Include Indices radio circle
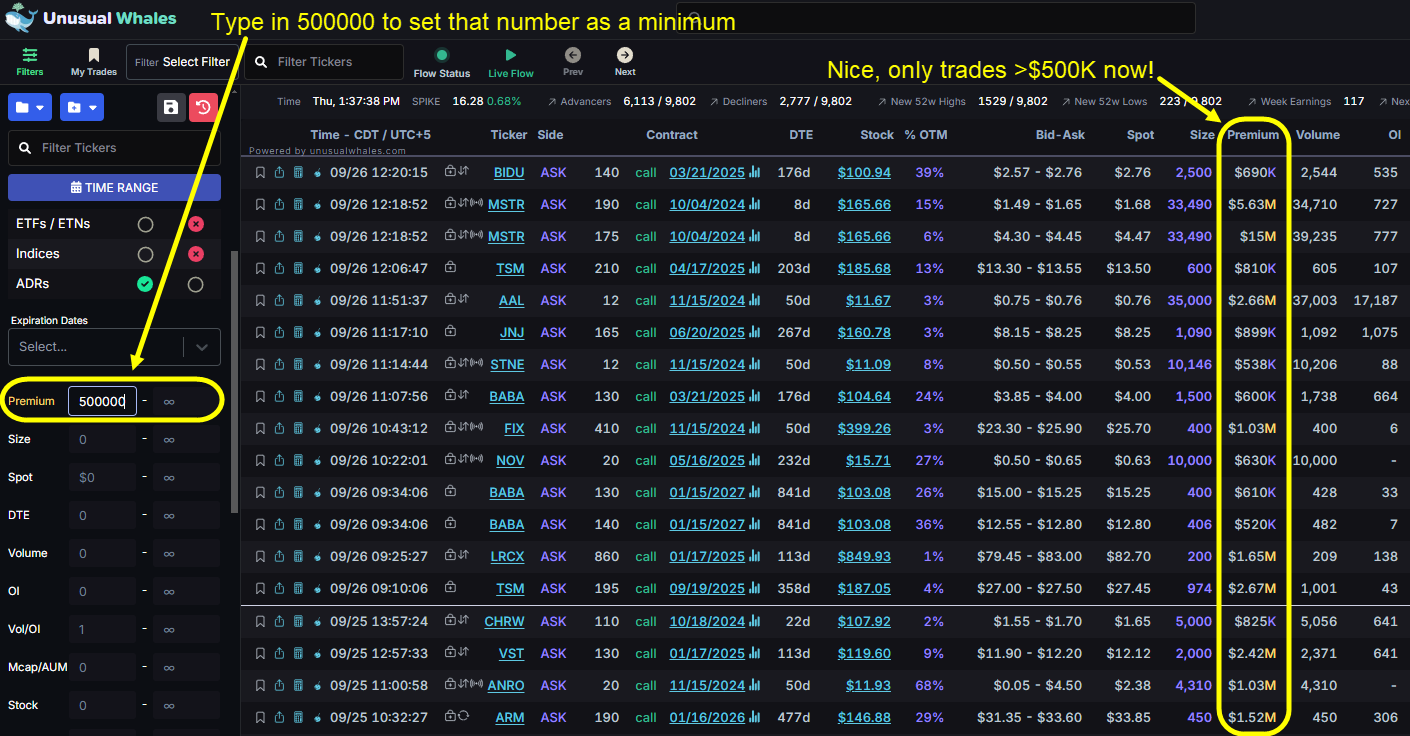Screen dimensions: 1410x736 coord(146,254)
